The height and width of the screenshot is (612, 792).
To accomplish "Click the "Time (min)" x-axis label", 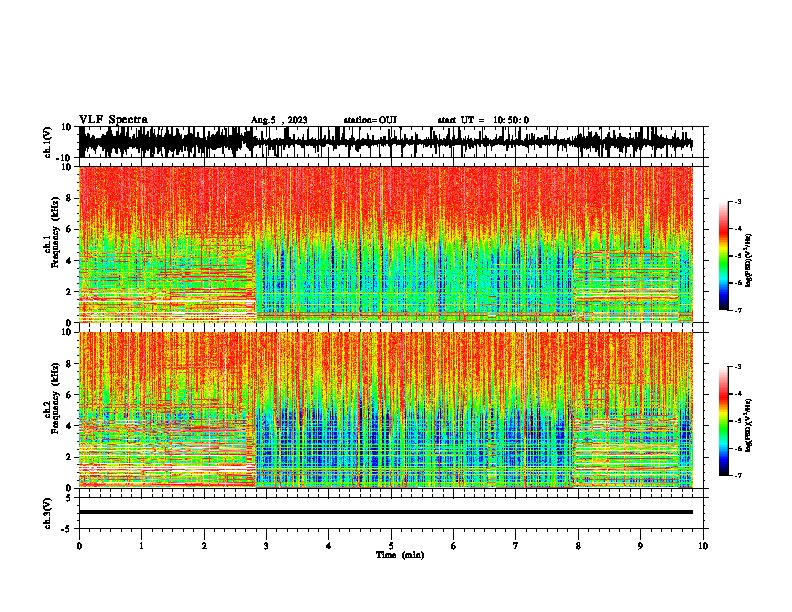I will (400, 555).
